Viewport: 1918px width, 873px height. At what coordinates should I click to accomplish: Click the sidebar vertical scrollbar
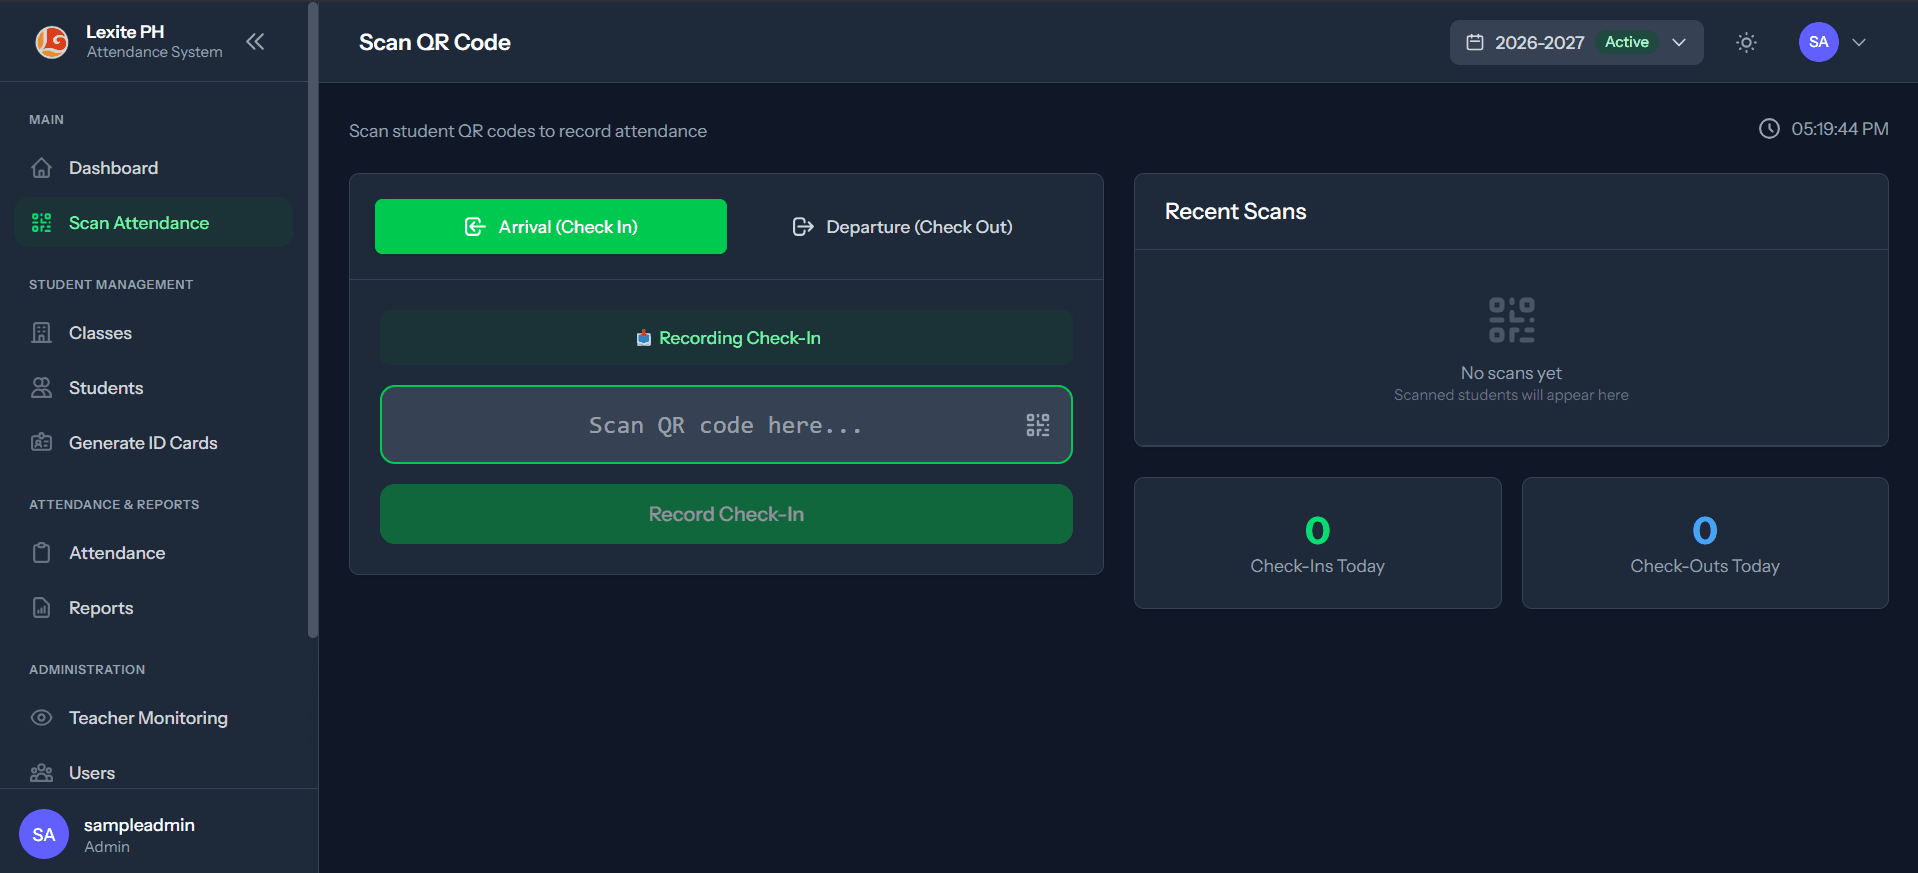(313, 320)
